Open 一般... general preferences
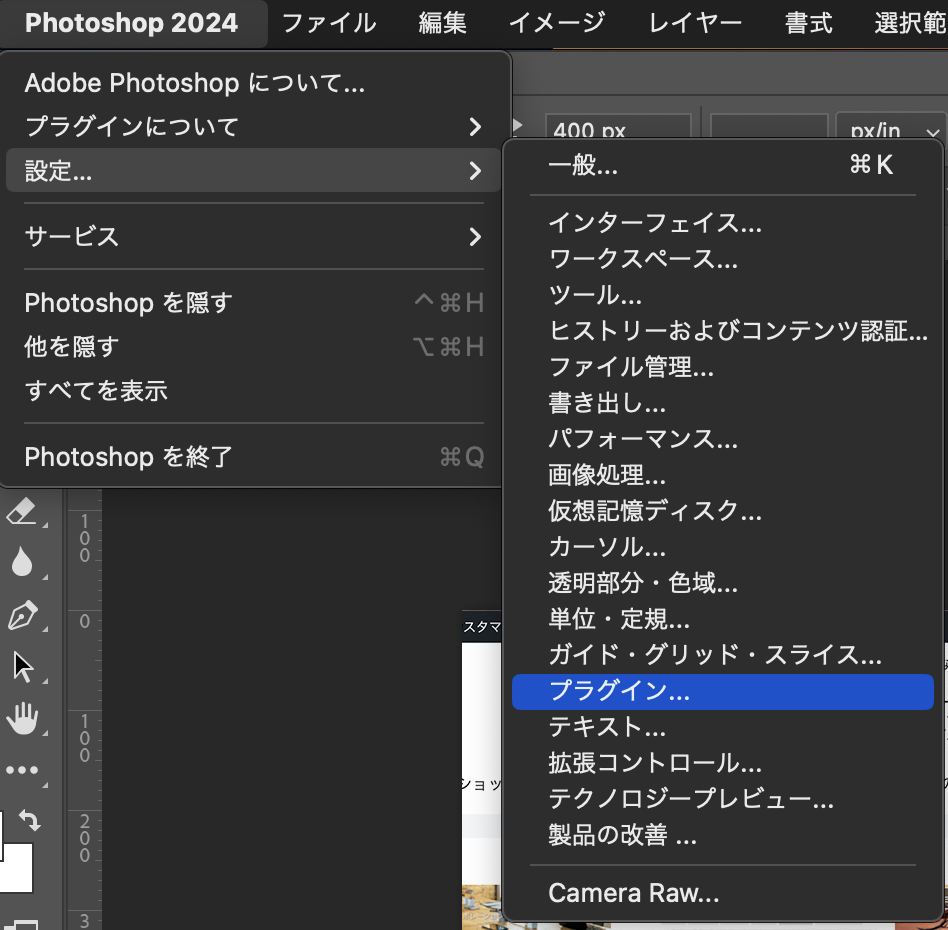948x930 pixels. 583,166
